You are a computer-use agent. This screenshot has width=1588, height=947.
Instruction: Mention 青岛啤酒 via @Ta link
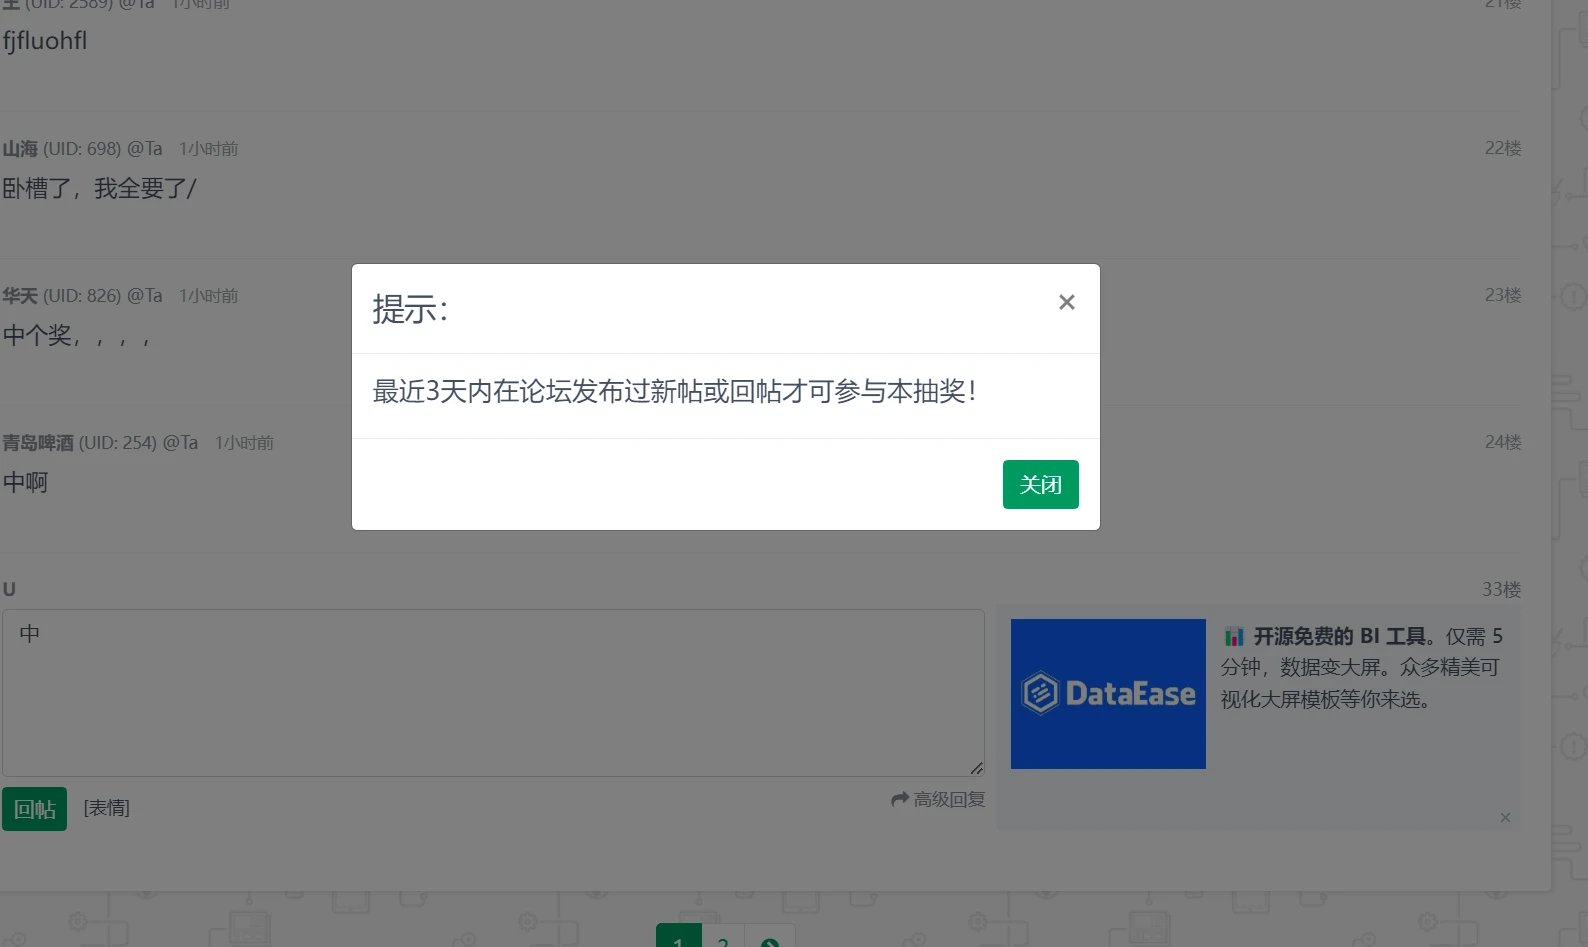pos(181,443)
